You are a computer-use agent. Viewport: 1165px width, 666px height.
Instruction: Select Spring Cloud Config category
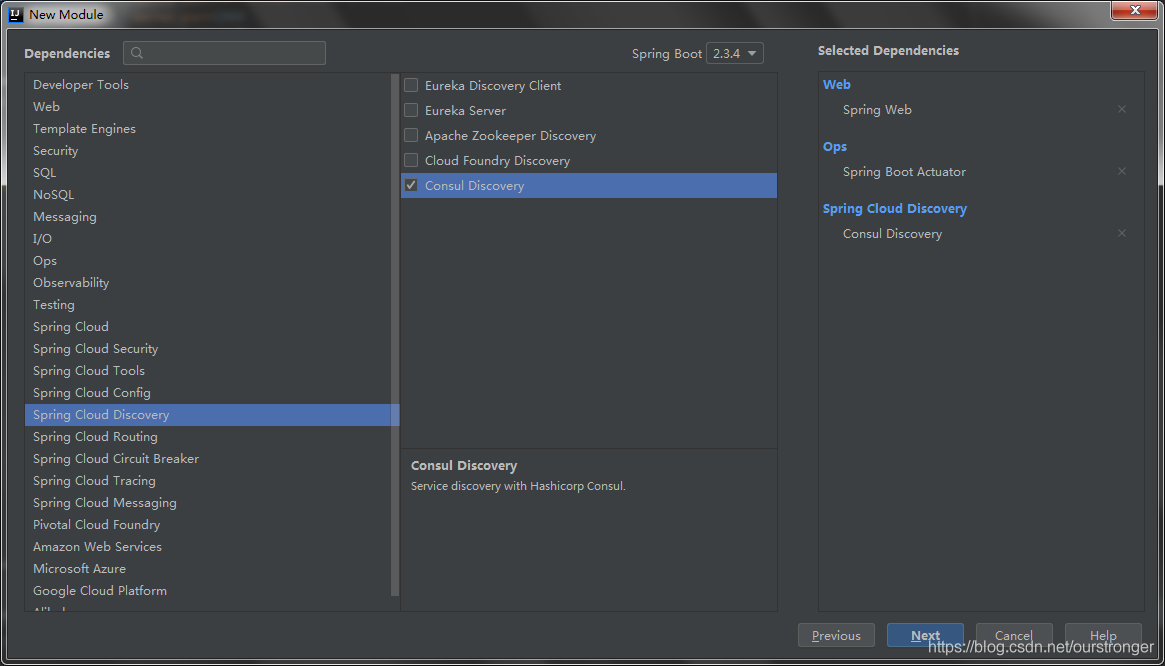pos(208,392)
